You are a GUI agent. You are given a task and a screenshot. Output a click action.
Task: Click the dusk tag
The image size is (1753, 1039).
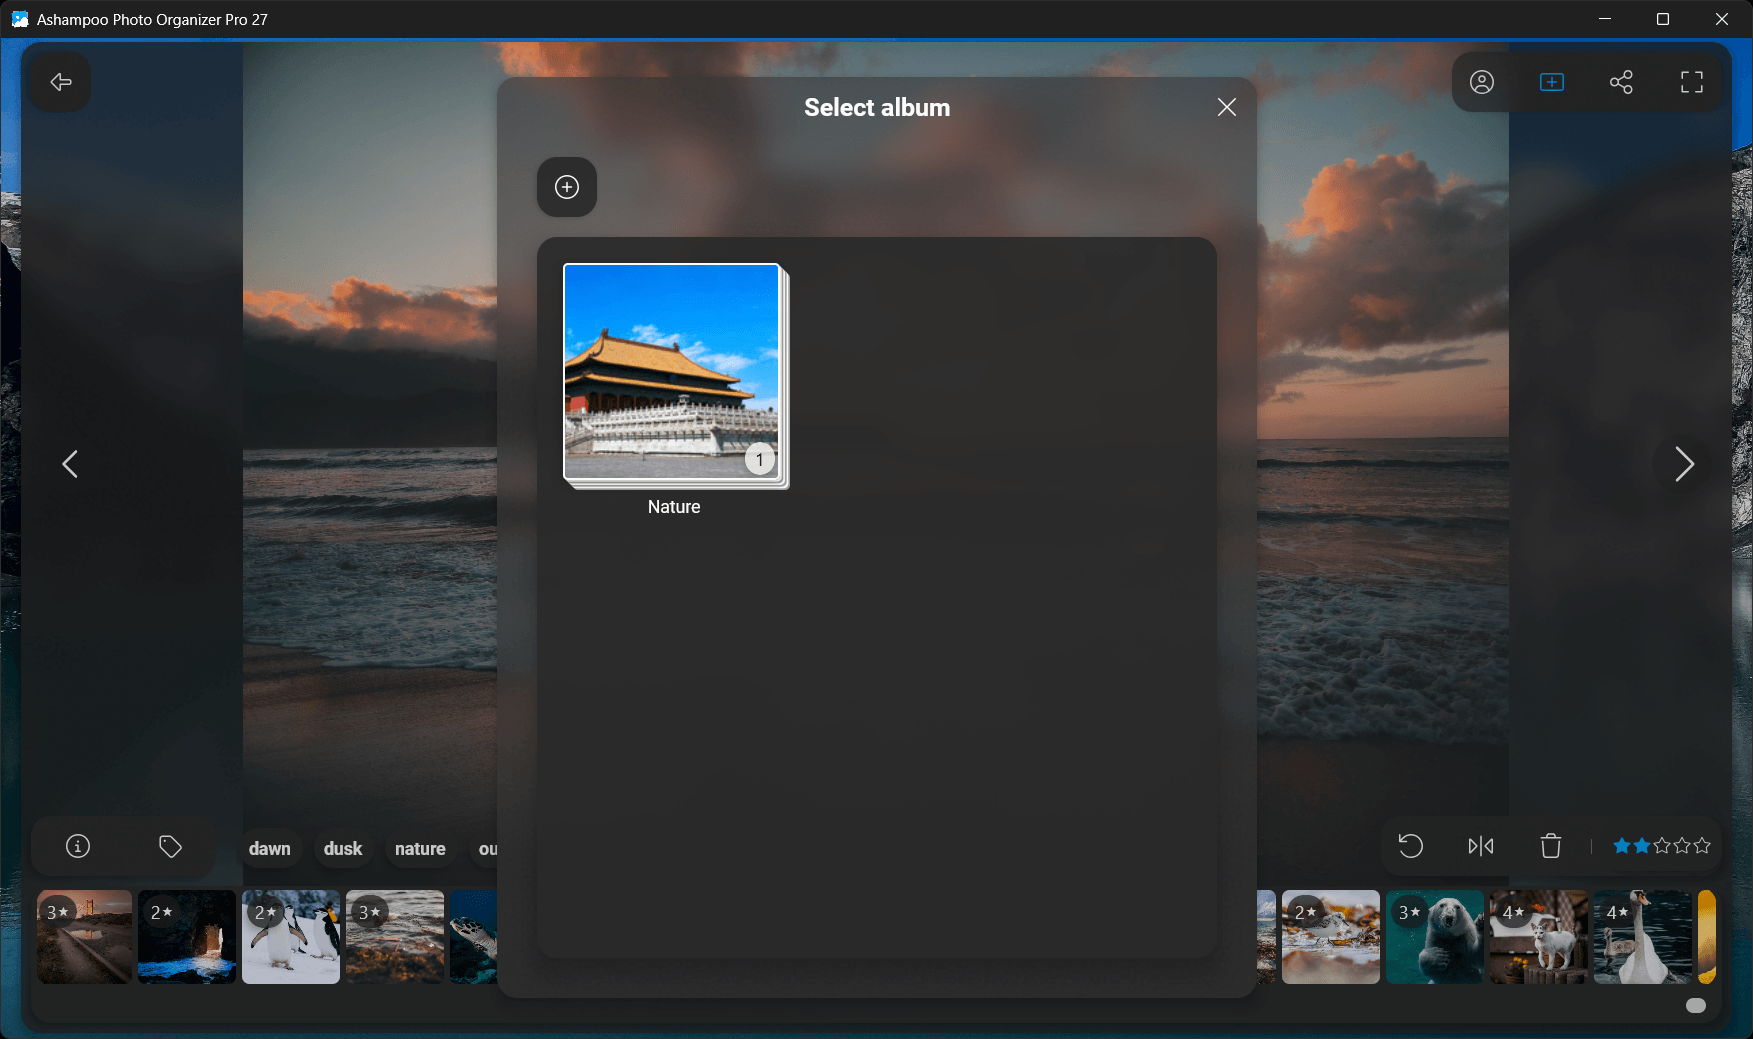343,849
